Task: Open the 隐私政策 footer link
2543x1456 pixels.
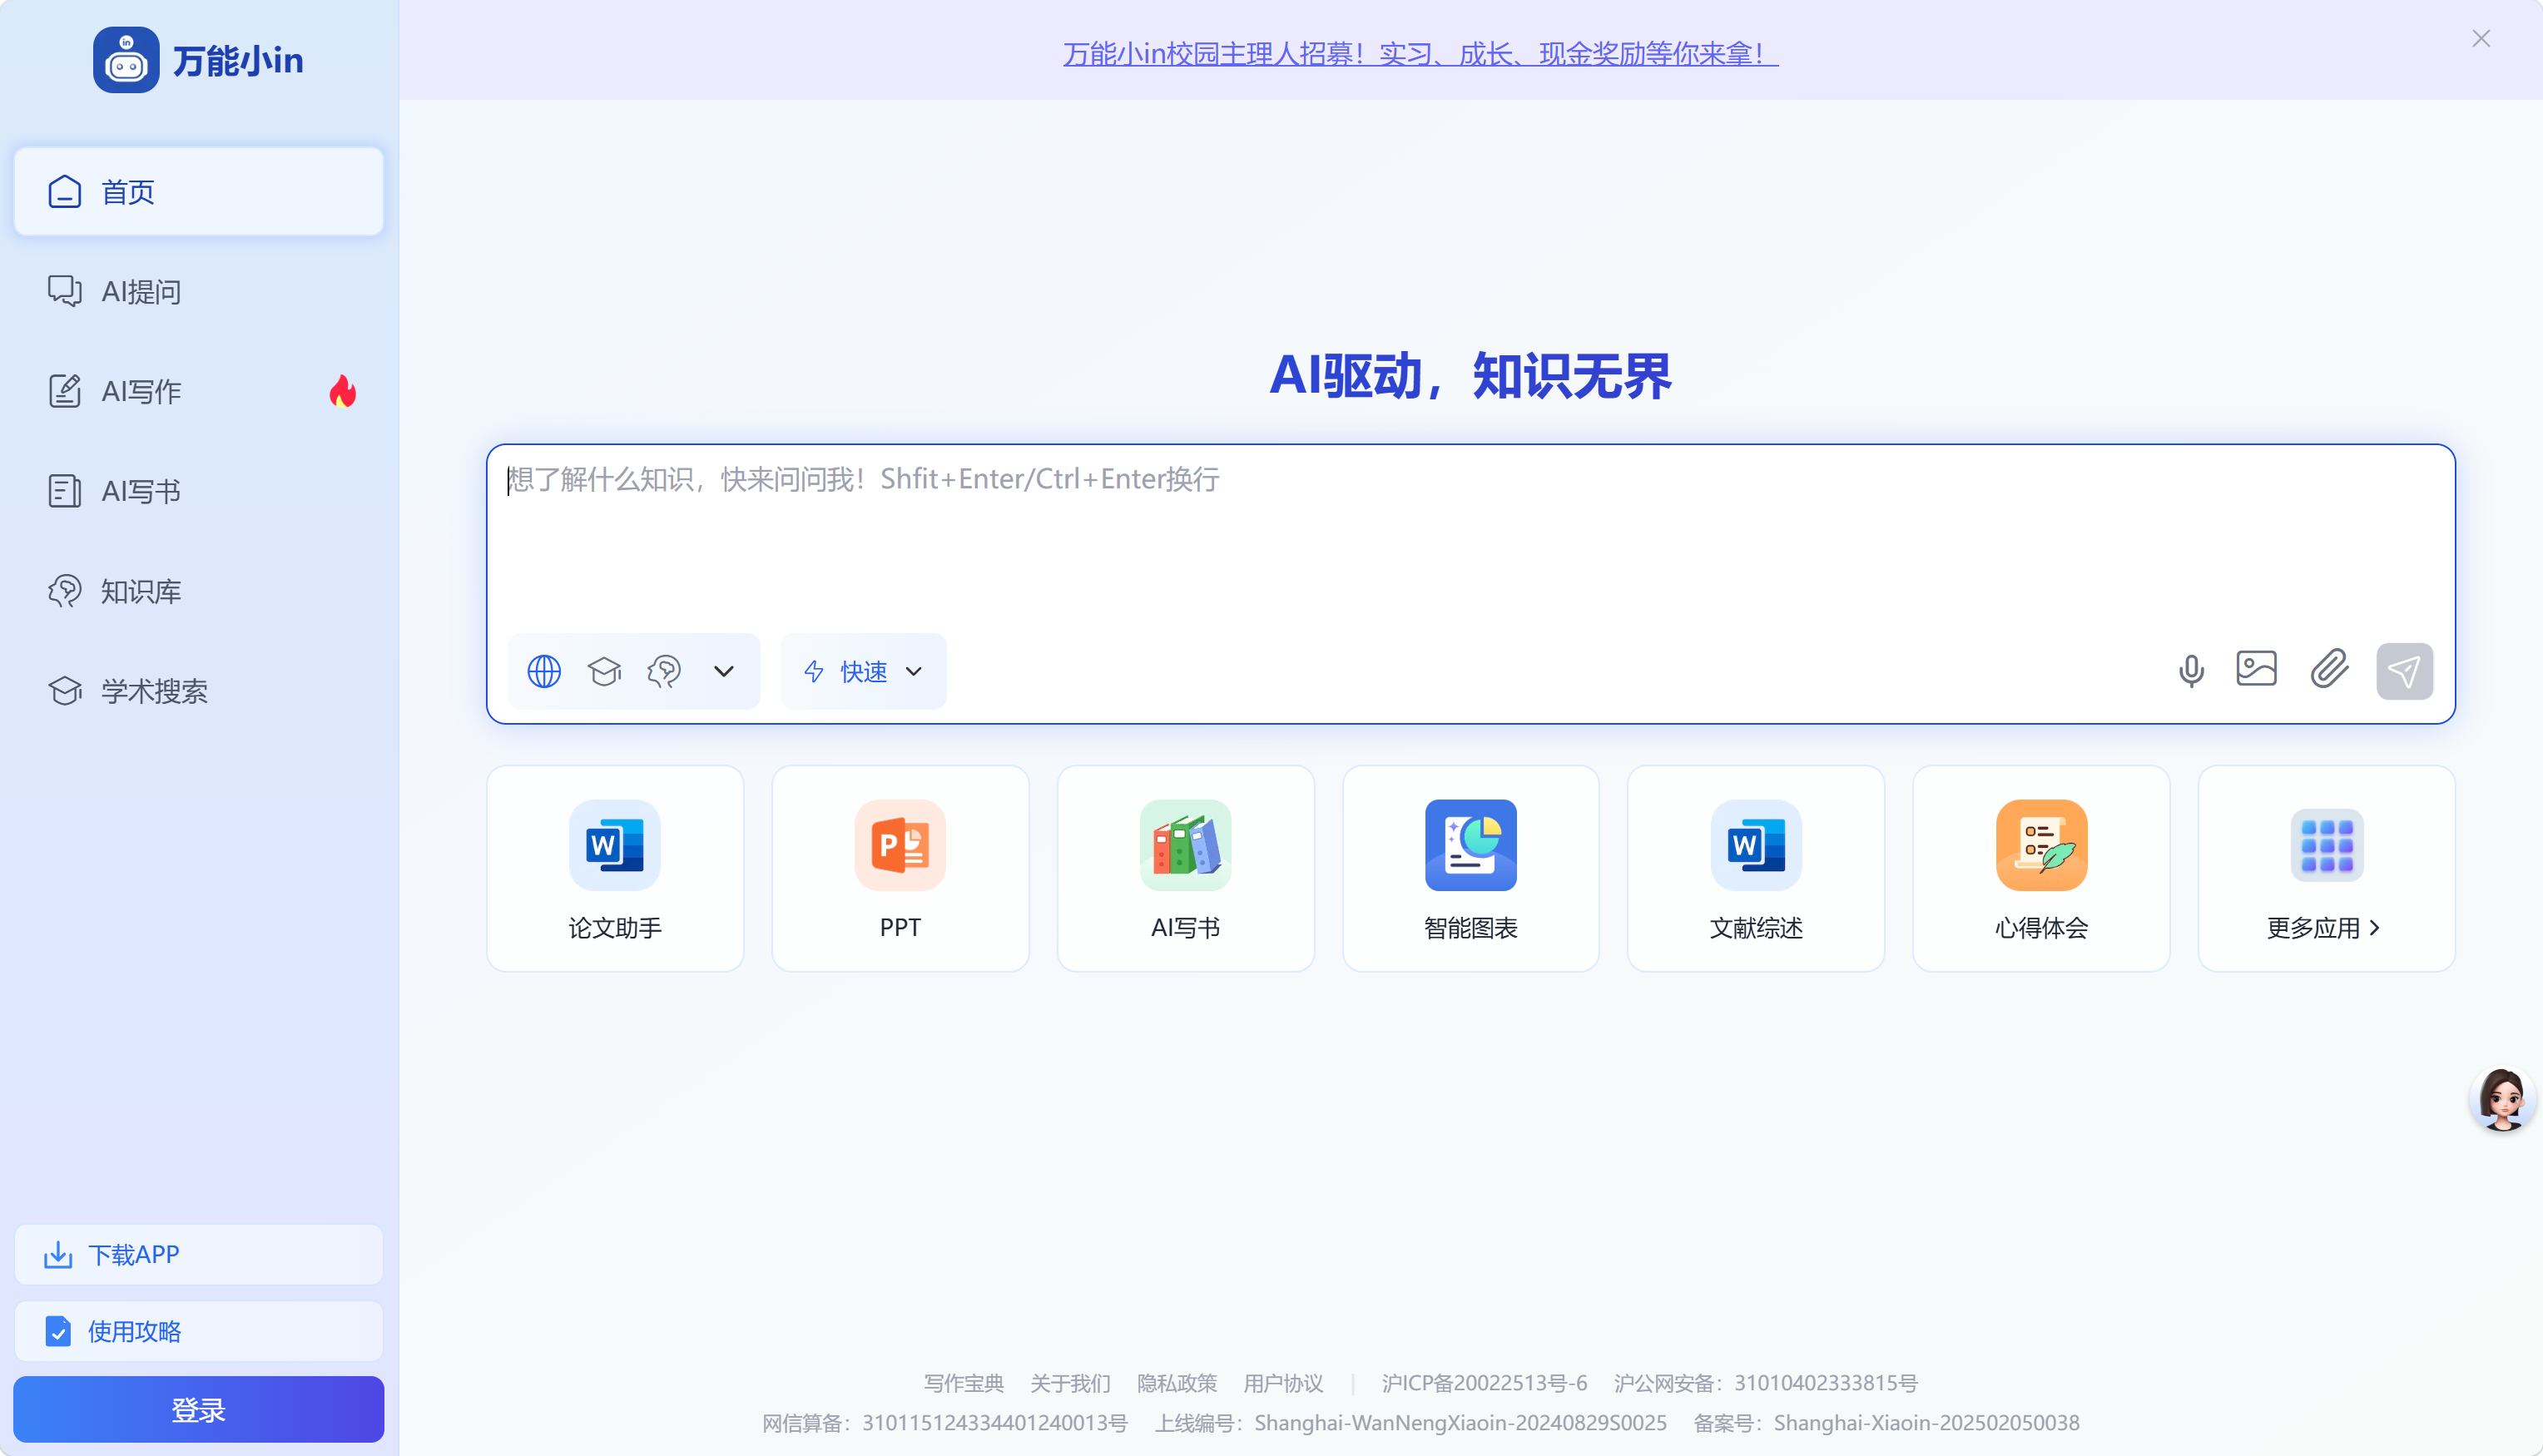Action: tap(1177, 1383)
